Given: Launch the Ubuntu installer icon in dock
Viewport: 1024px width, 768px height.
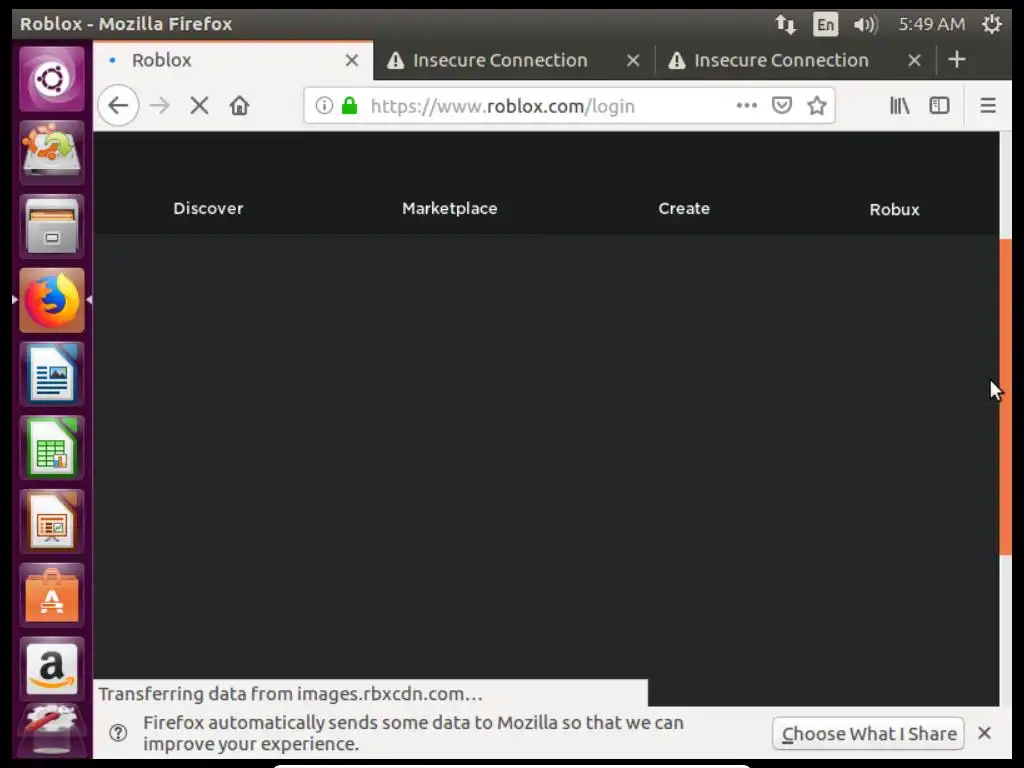Looking at the screenshot, I should point(52,152).
